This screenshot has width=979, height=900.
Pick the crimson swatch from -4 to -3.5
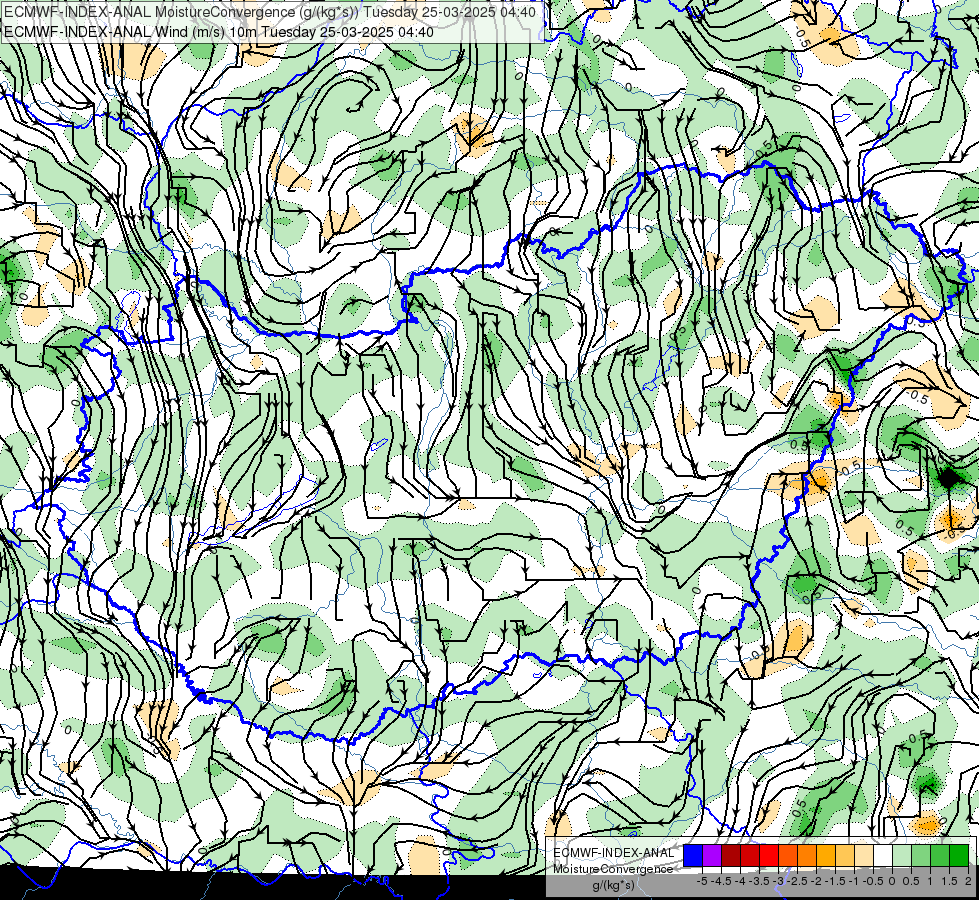[x=750, y=856]
